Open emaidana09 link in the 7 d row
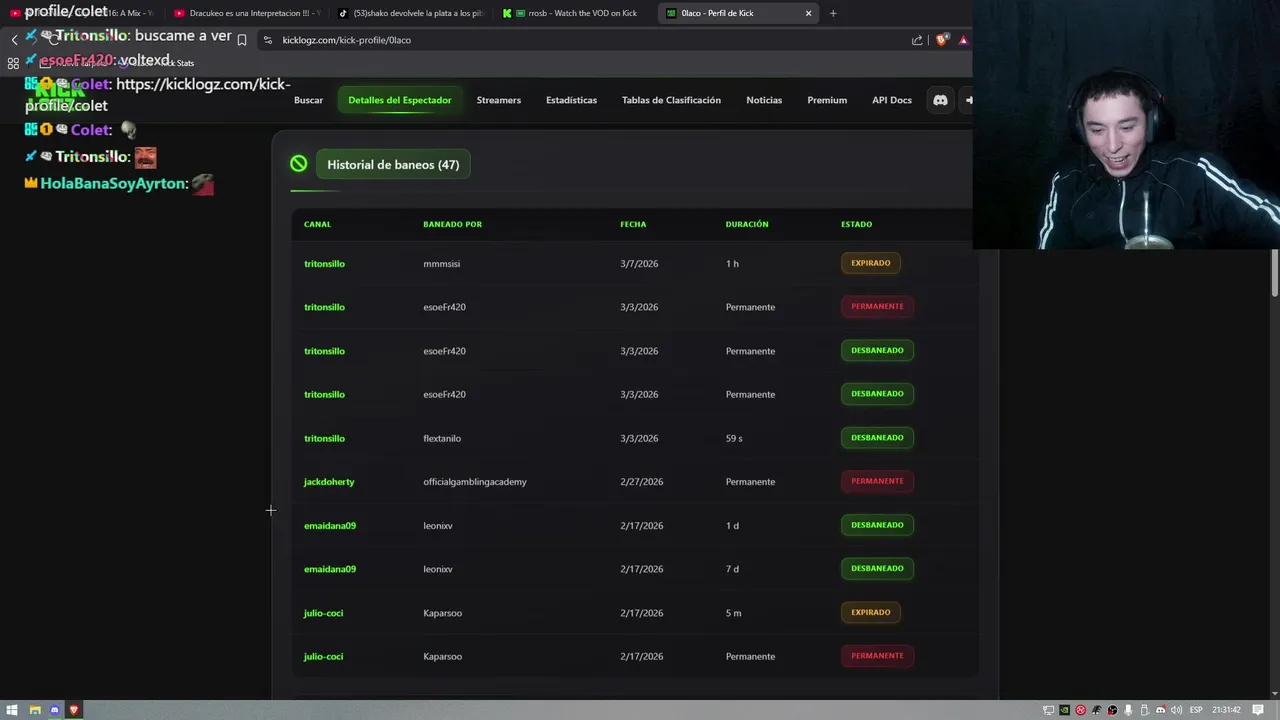This screenshot has width=1280, height=720. coord(330,569)
